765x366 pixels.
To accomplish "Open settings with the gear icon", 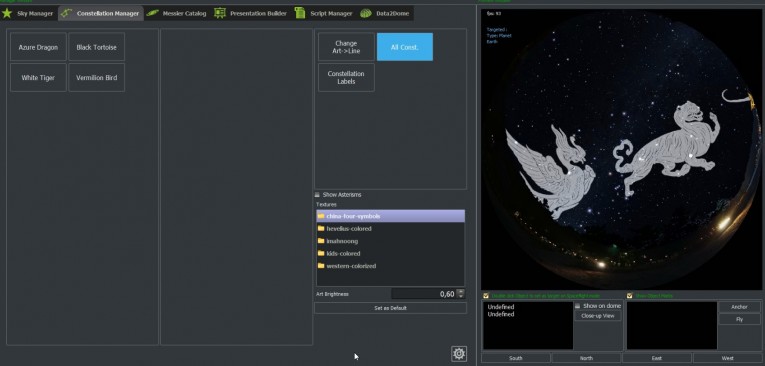I will click(x=459, y=354).
